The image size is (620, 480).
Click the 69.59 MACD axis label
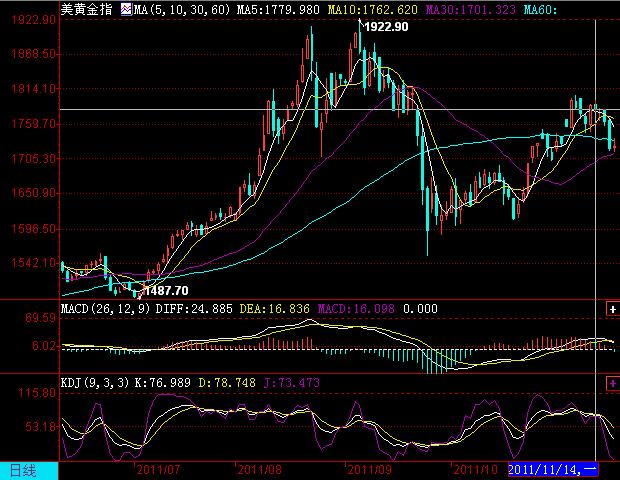41,318
